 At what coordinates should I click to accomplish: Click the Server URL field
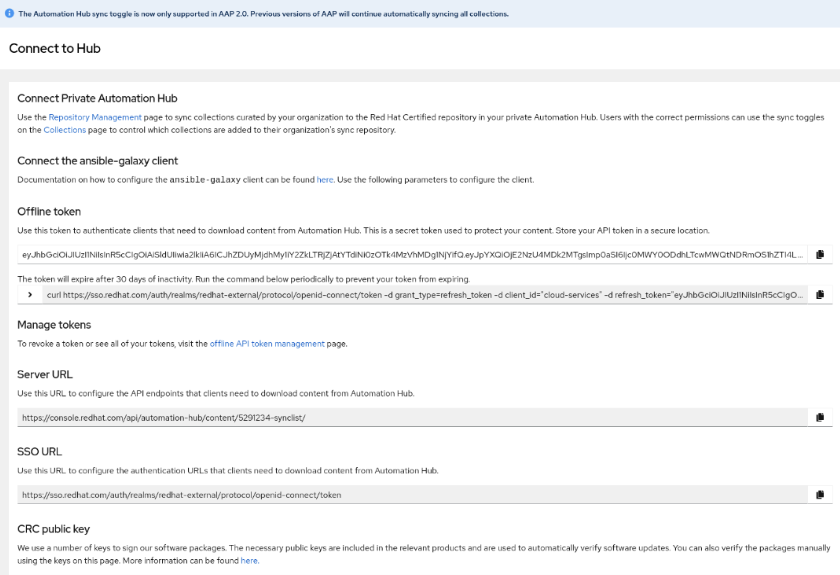412,417
